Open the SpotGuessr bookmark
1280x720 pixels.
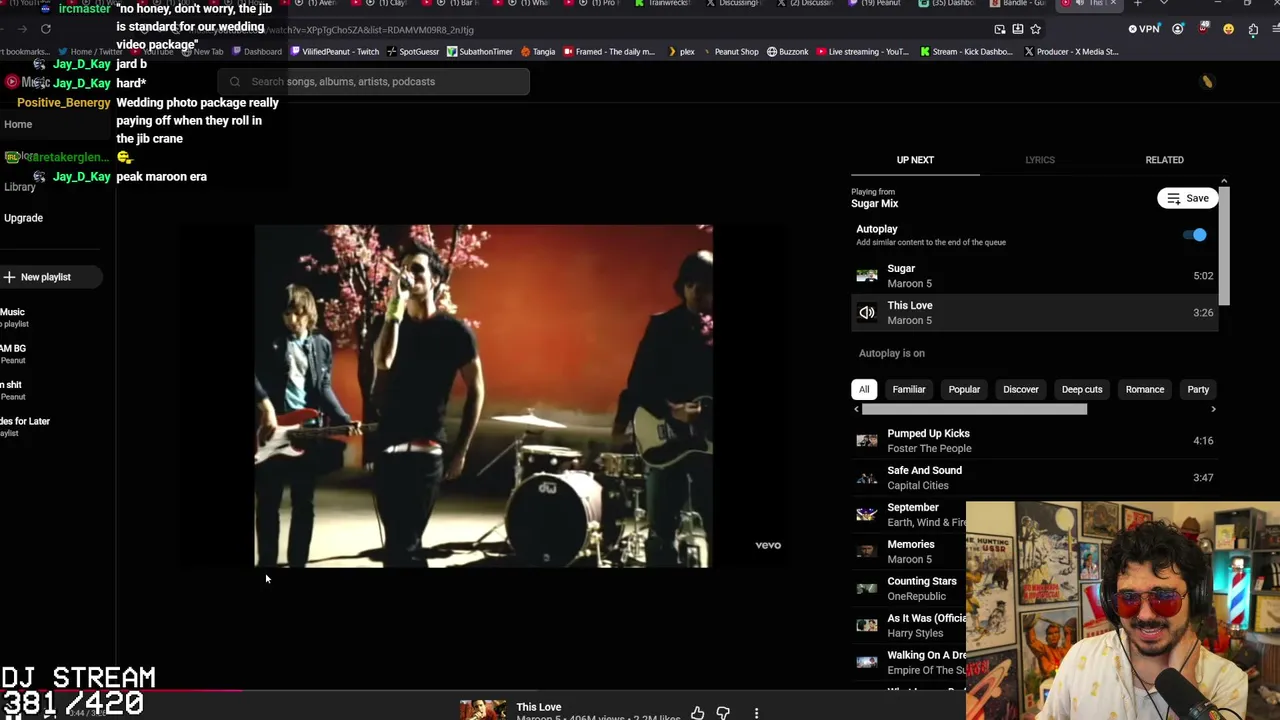[x=413, y=52]
